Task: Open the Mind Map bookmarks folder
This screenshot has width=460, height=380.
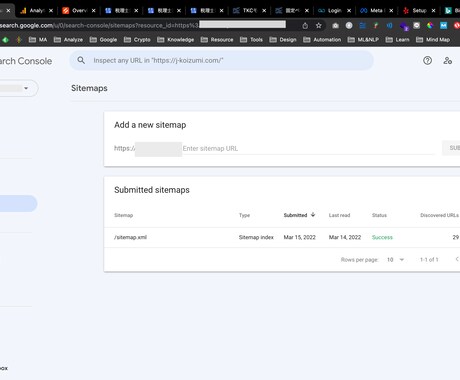Action: pyautogui.click(x=433, y=40)
